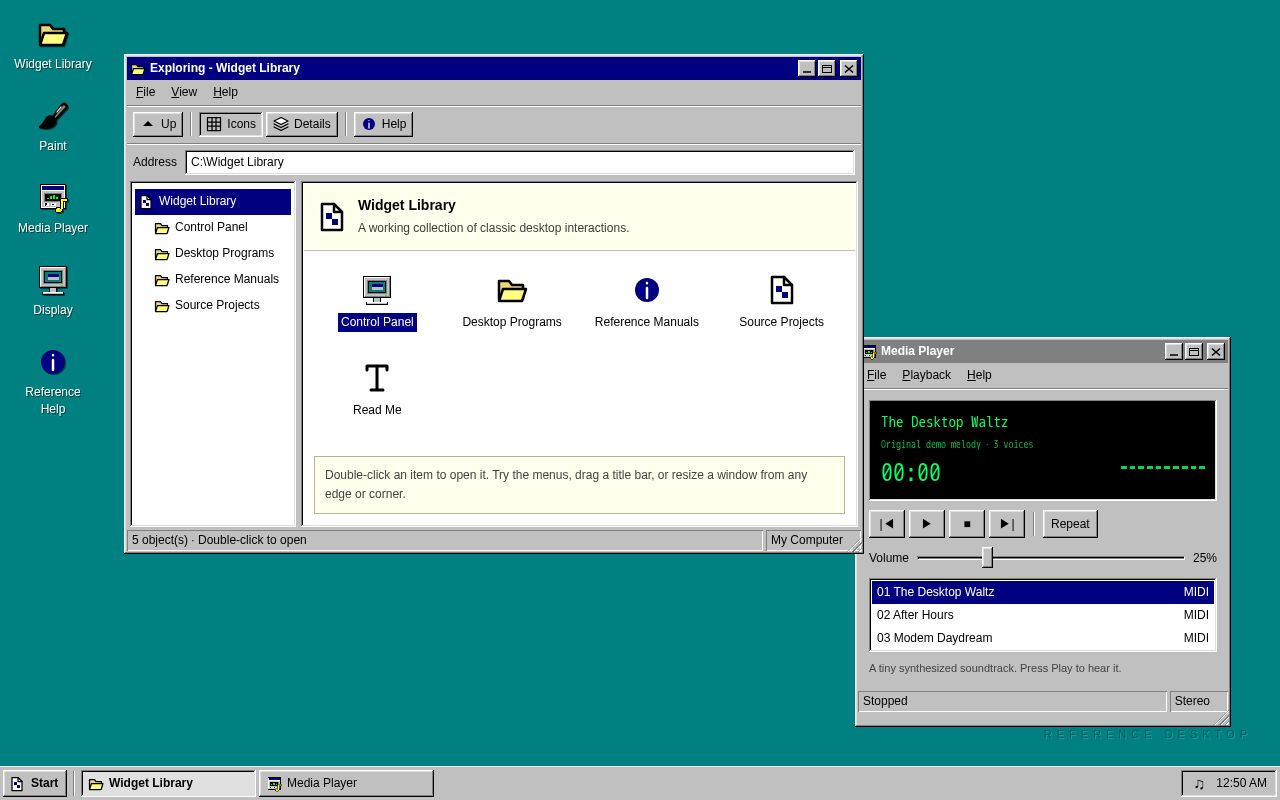Viewport: 1280px width, 800px height.
Task: Open the File menu in Exploring window
Action: [146, 92]
